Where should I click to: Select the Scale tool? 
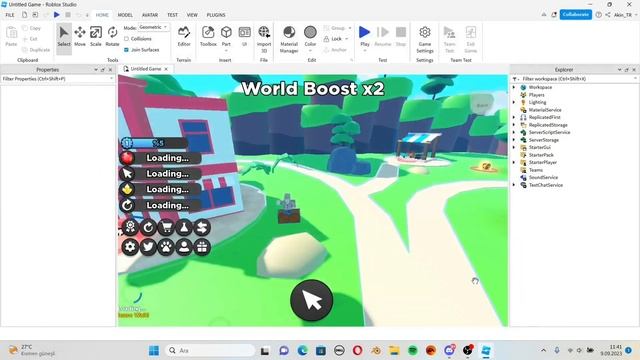tap(96, 36)
